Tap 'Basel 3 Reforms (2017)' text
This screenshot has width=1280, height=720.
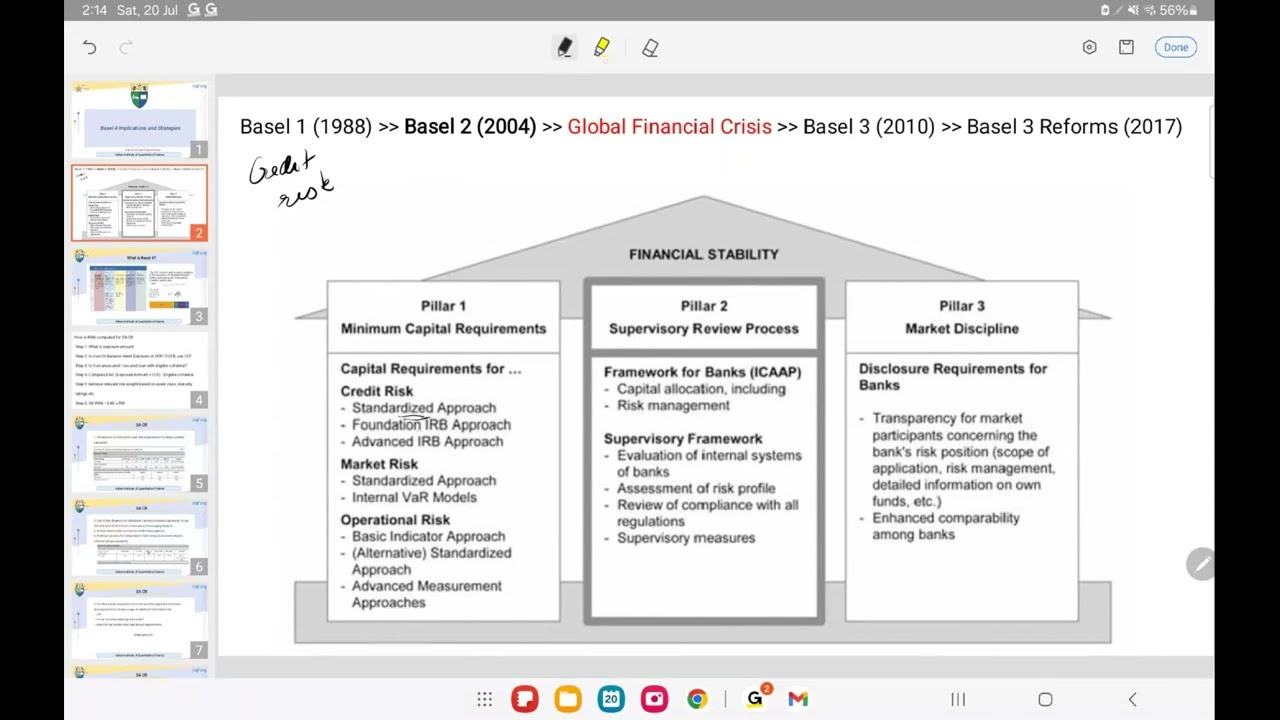coord(1074,127)
